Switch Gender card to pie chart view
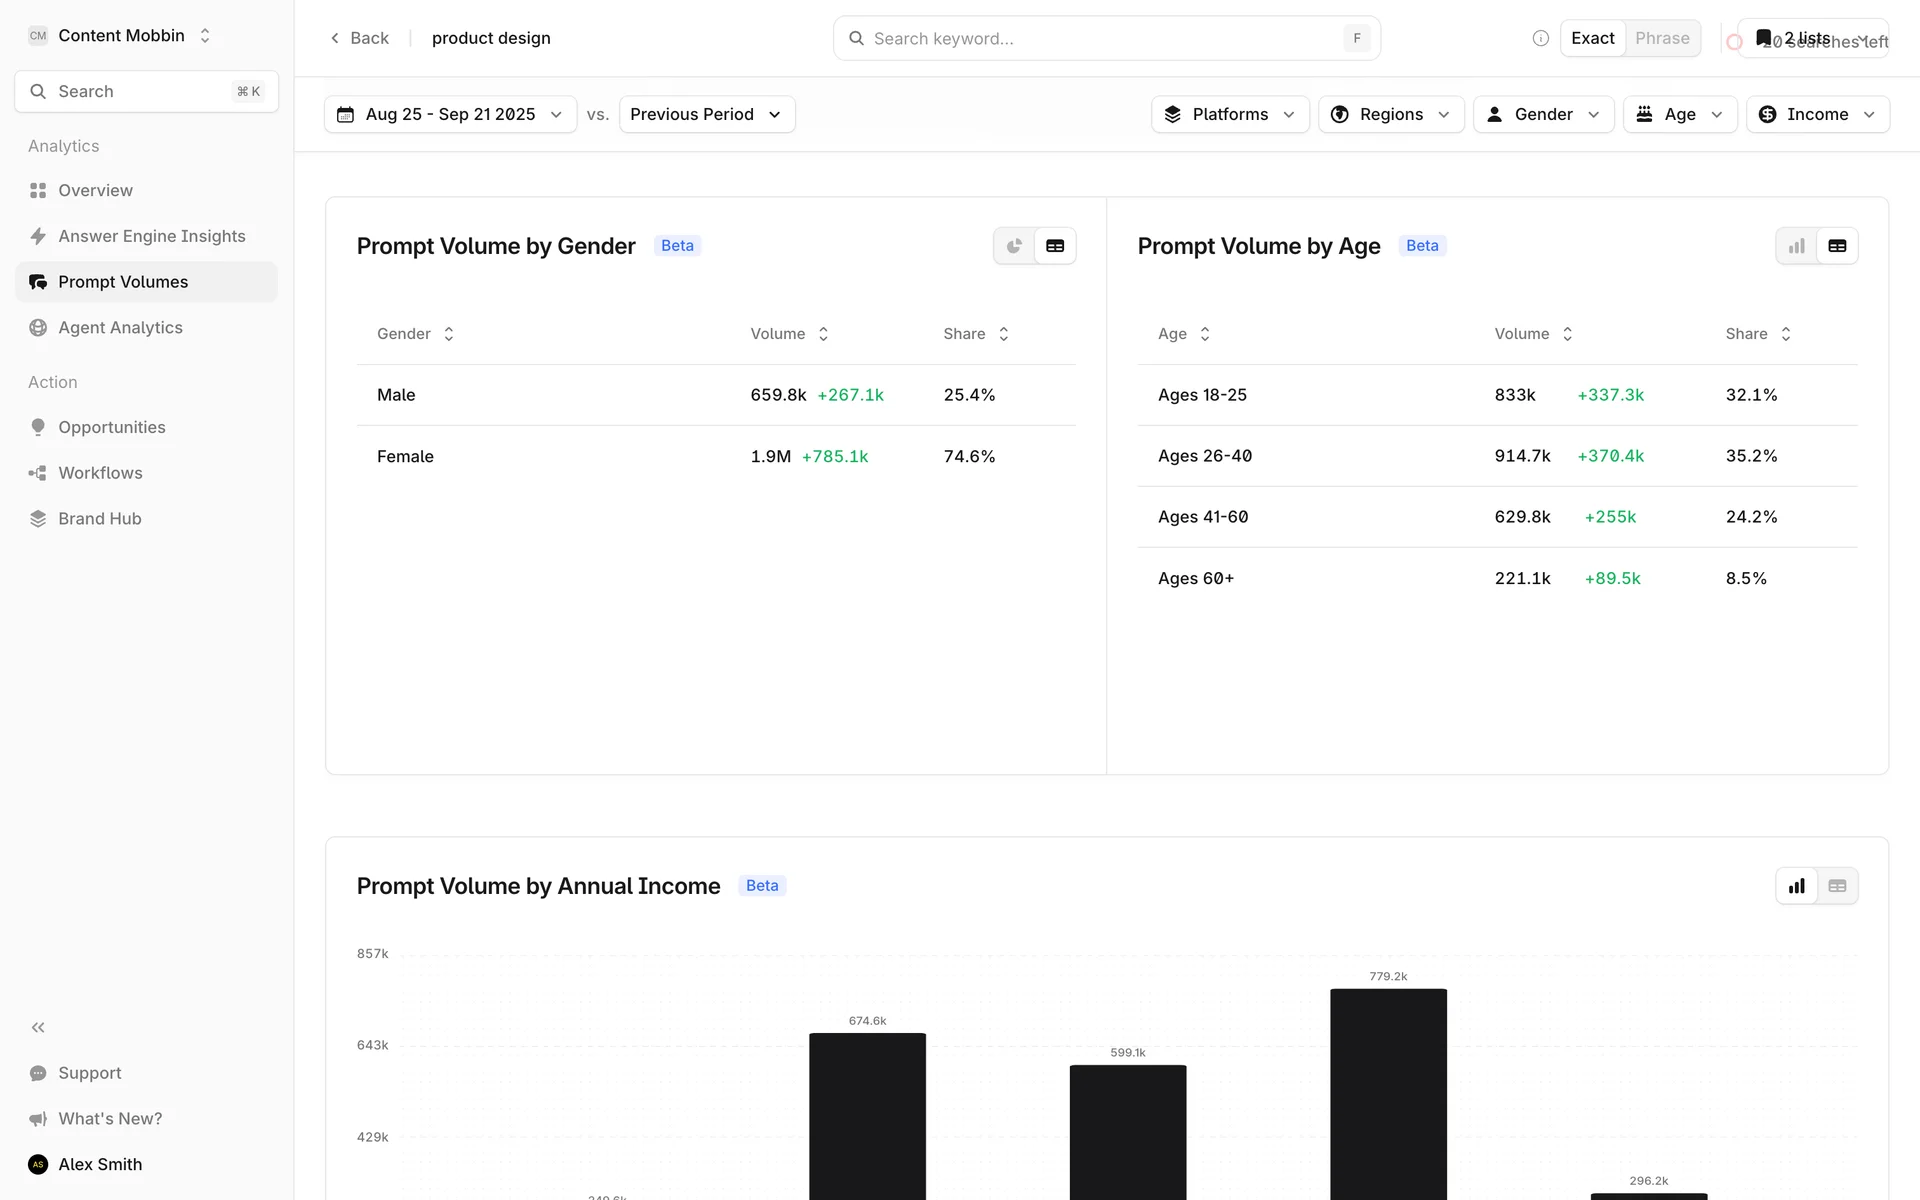 point(1014,246)
